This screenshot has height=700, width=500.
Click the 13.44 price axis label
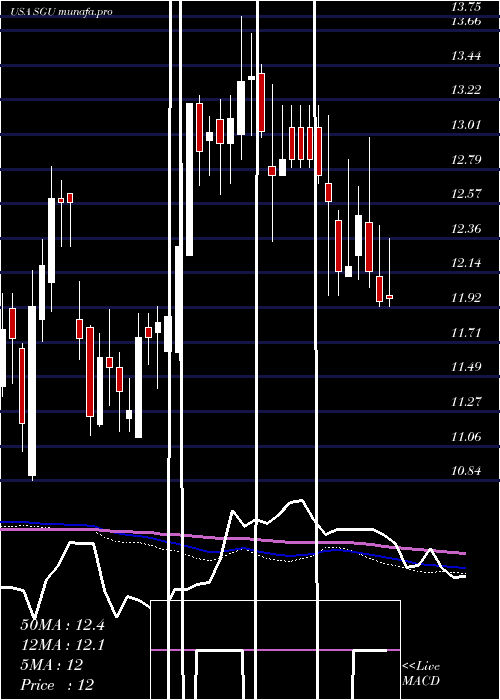466,56
